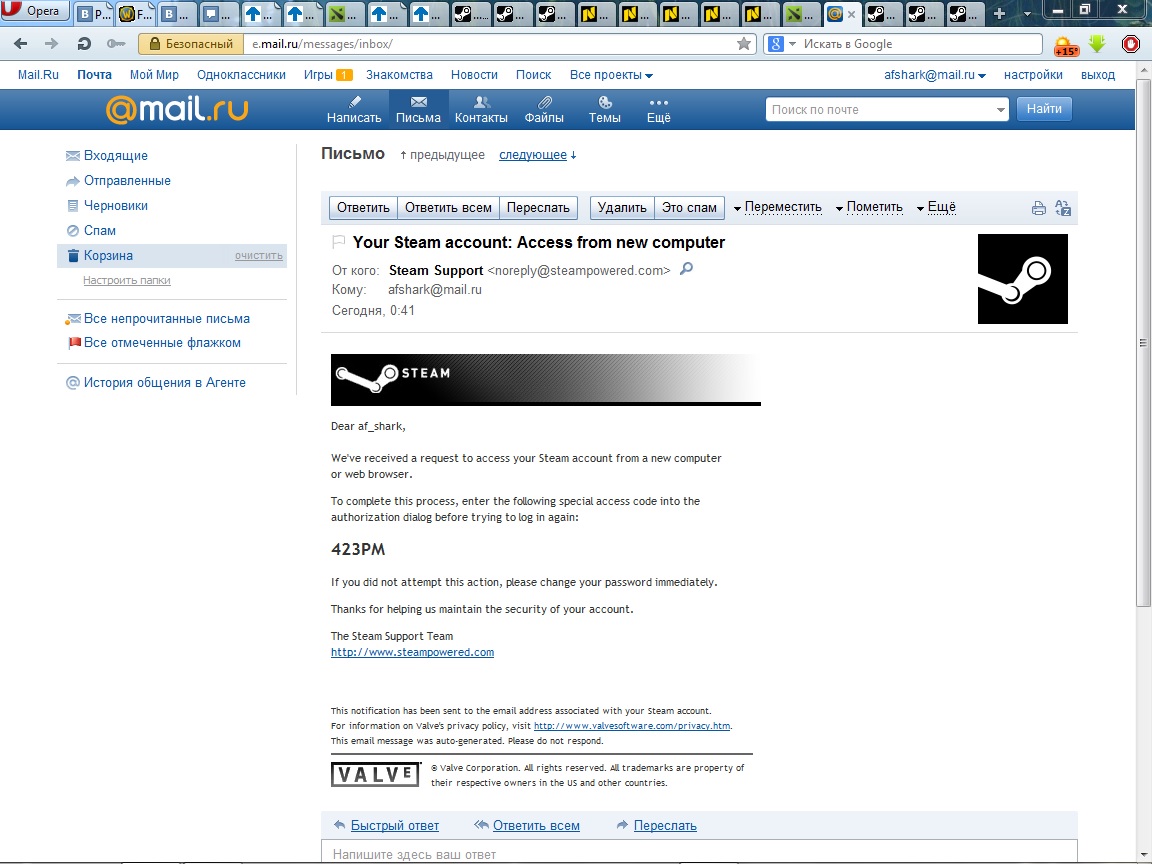This screenshot has height=864, width=1152.
Task: Show Все отмеченные флажком
Action: [162, 343]
